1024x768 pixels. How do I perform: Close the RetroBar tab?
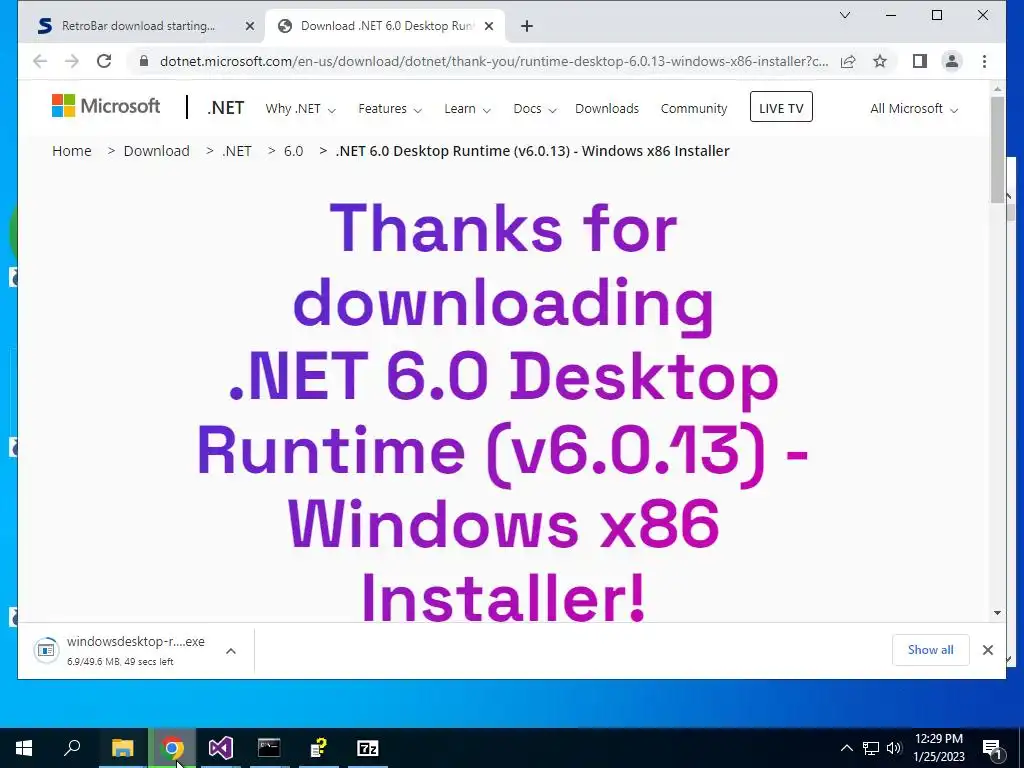pos(249,26)
